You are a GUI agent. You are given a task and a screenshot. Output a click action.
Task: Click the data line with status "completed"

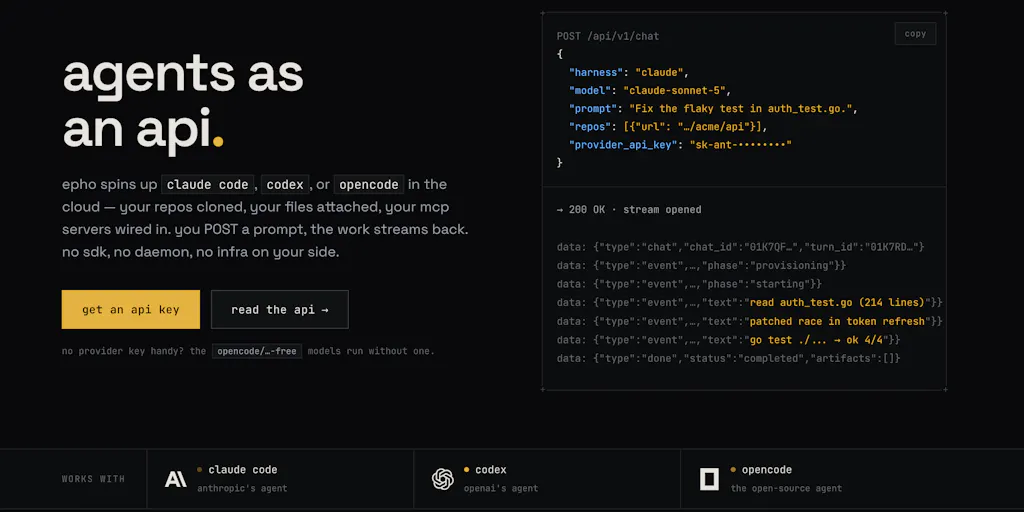pos(728,358)
